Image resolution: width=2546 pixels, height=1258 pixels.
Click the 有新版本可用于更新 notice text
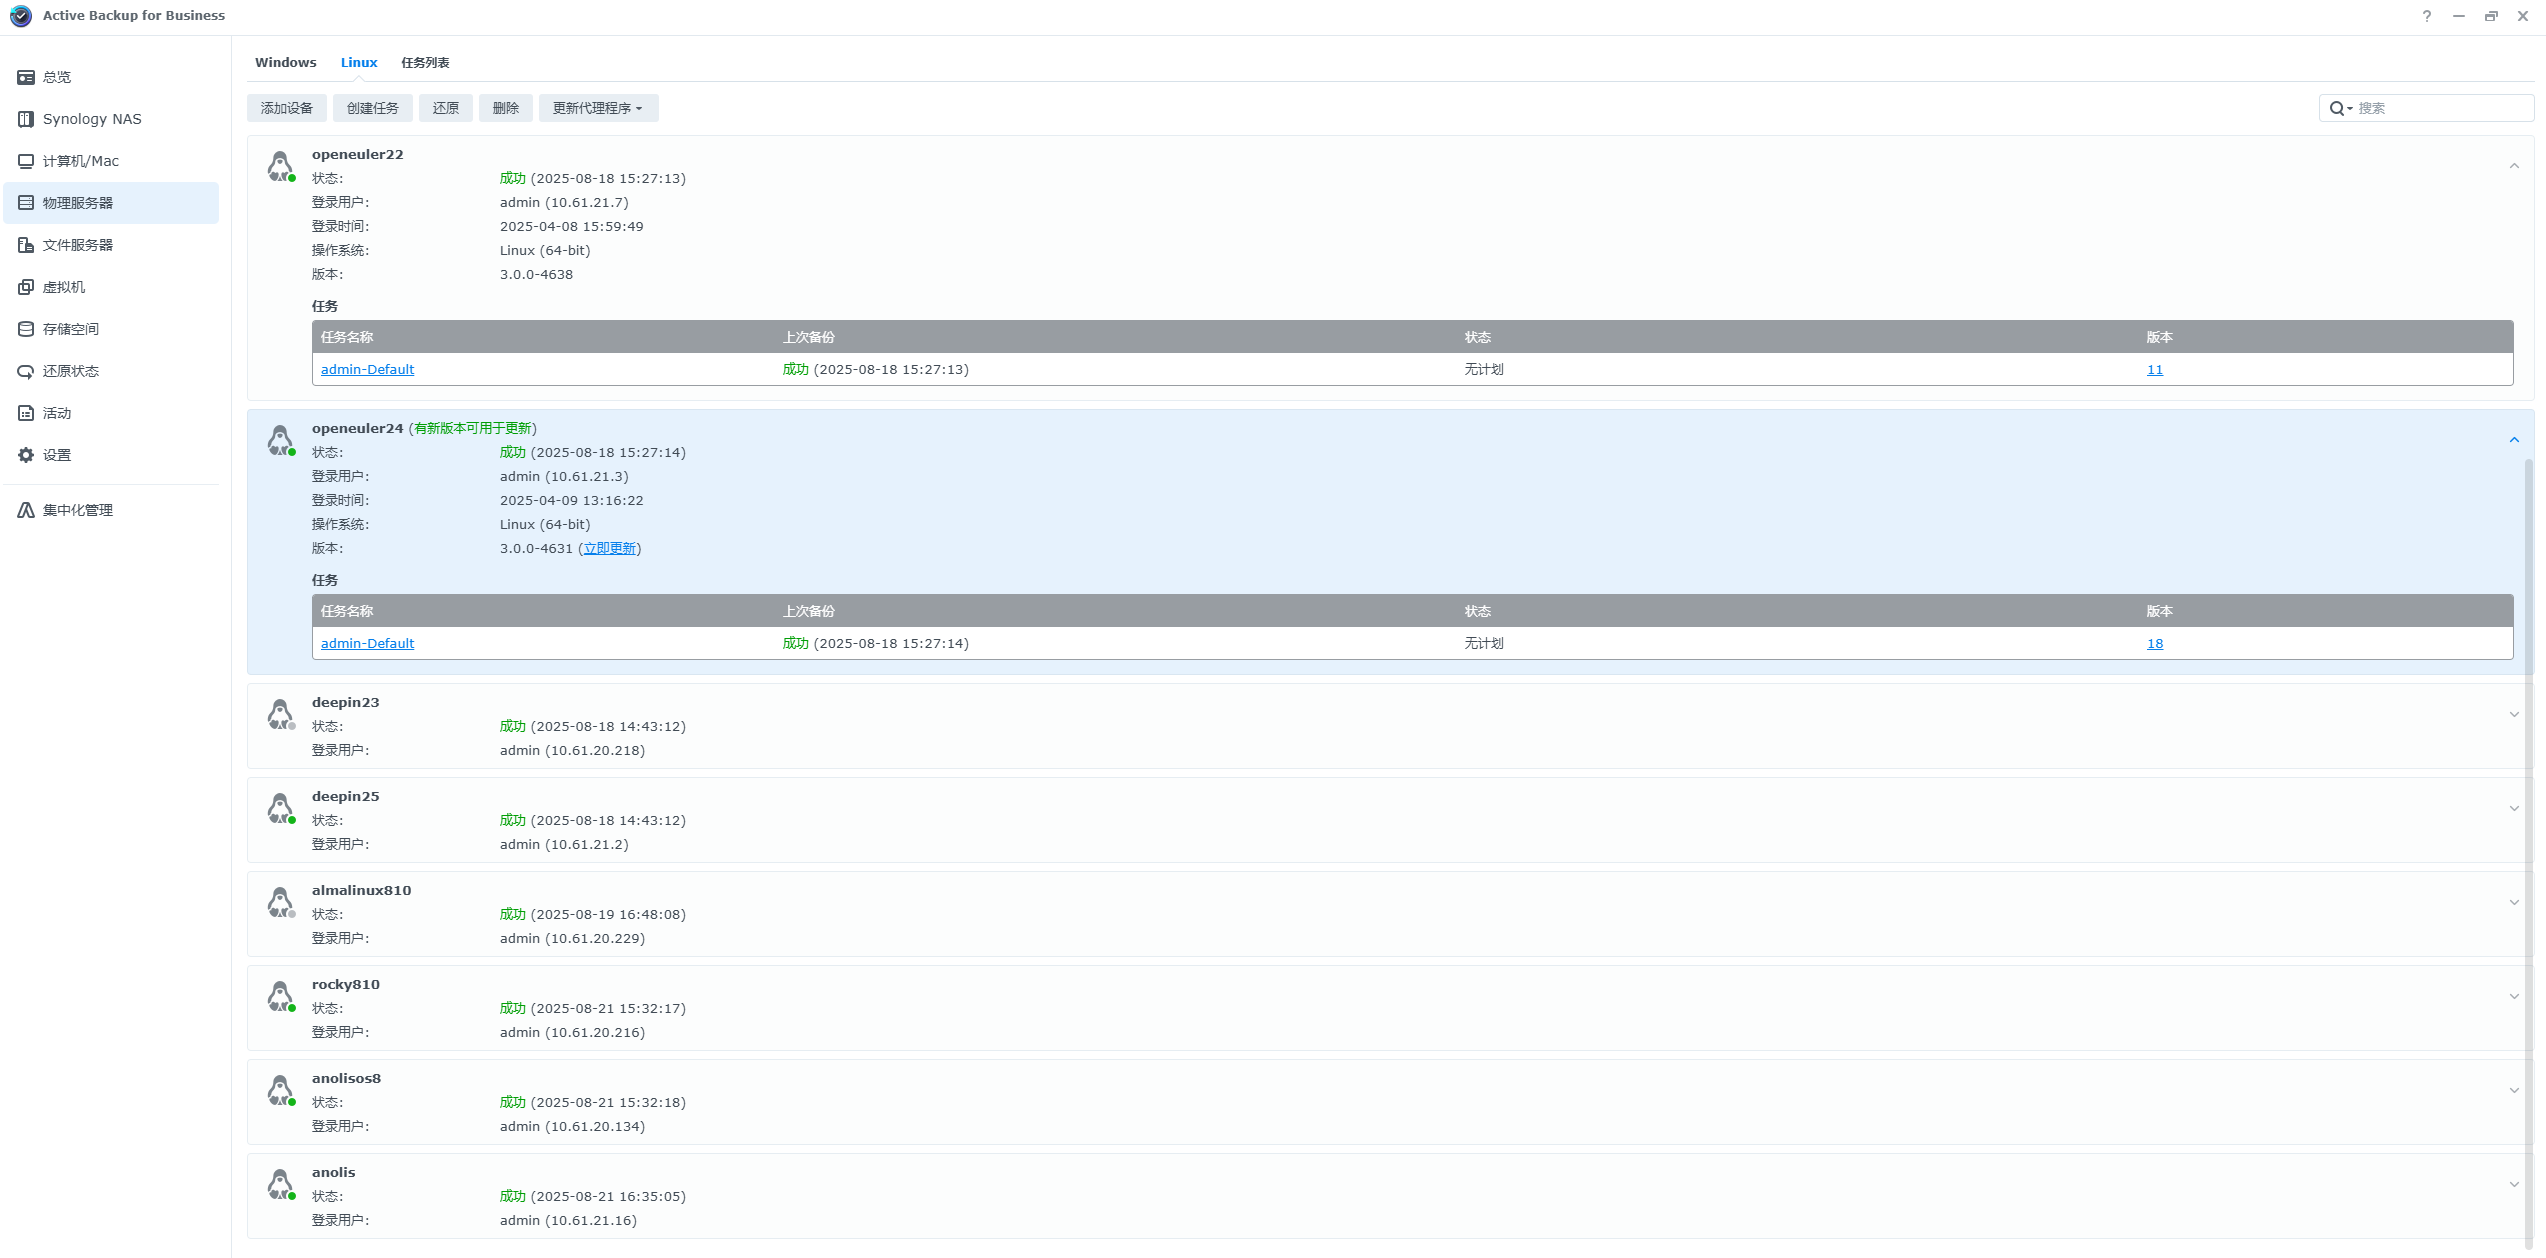(473, 428)
